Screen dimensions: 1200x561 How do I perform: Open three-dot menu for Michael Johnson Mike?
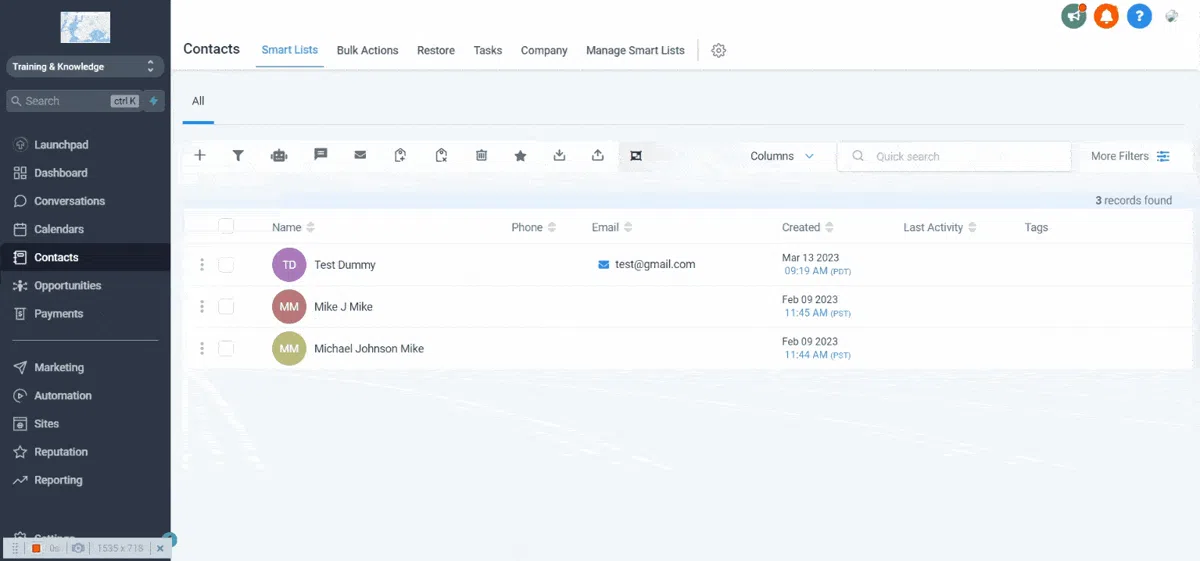point(202,349)
